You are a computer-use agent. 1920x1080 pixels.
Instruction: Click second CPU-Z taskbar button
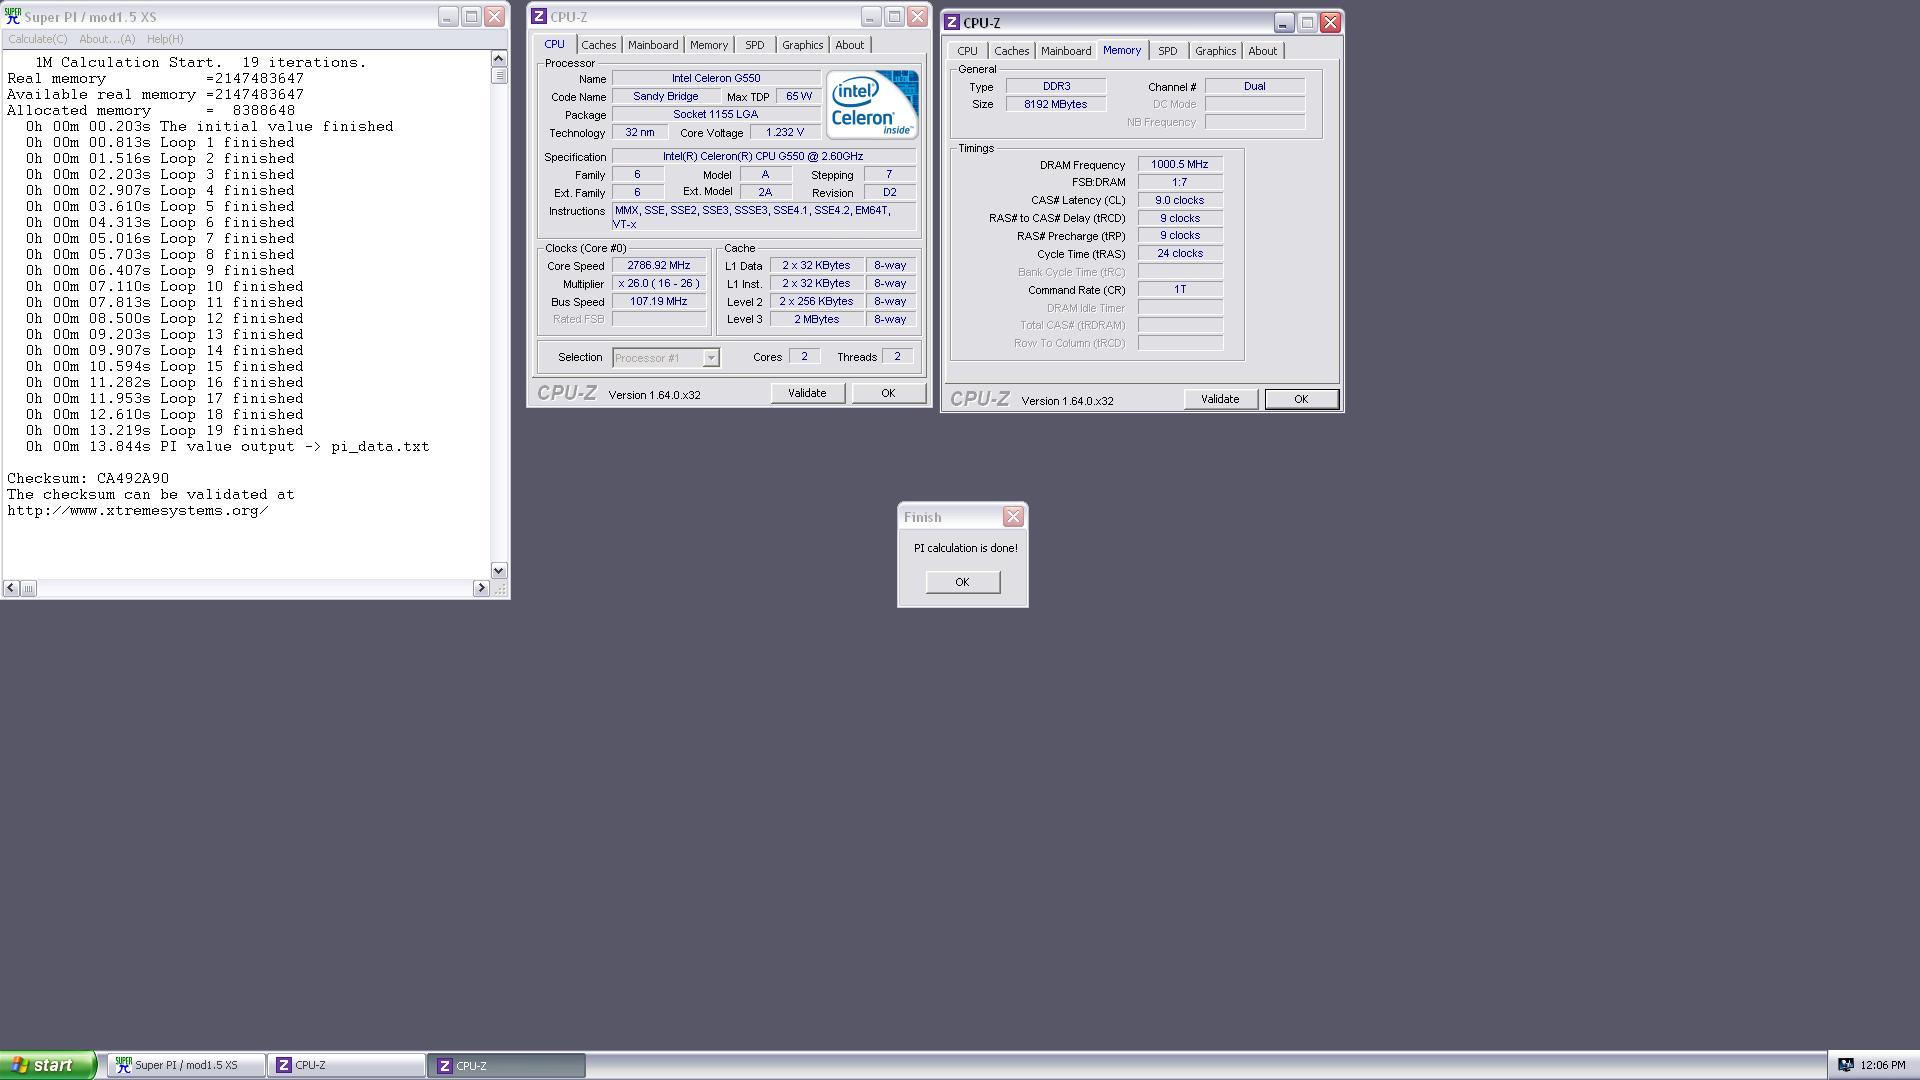[x=507, y=1066]
